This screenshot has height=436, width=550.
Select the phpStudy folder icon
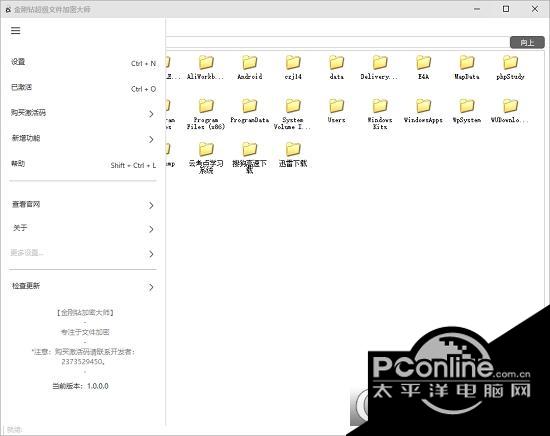(x=510, y=62)
